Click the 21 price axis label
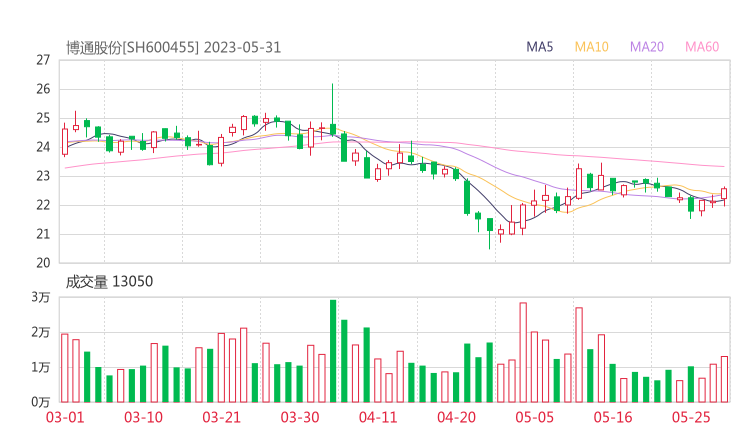The width and height of the screenshot is (740, 440). [x=43, y=234]
